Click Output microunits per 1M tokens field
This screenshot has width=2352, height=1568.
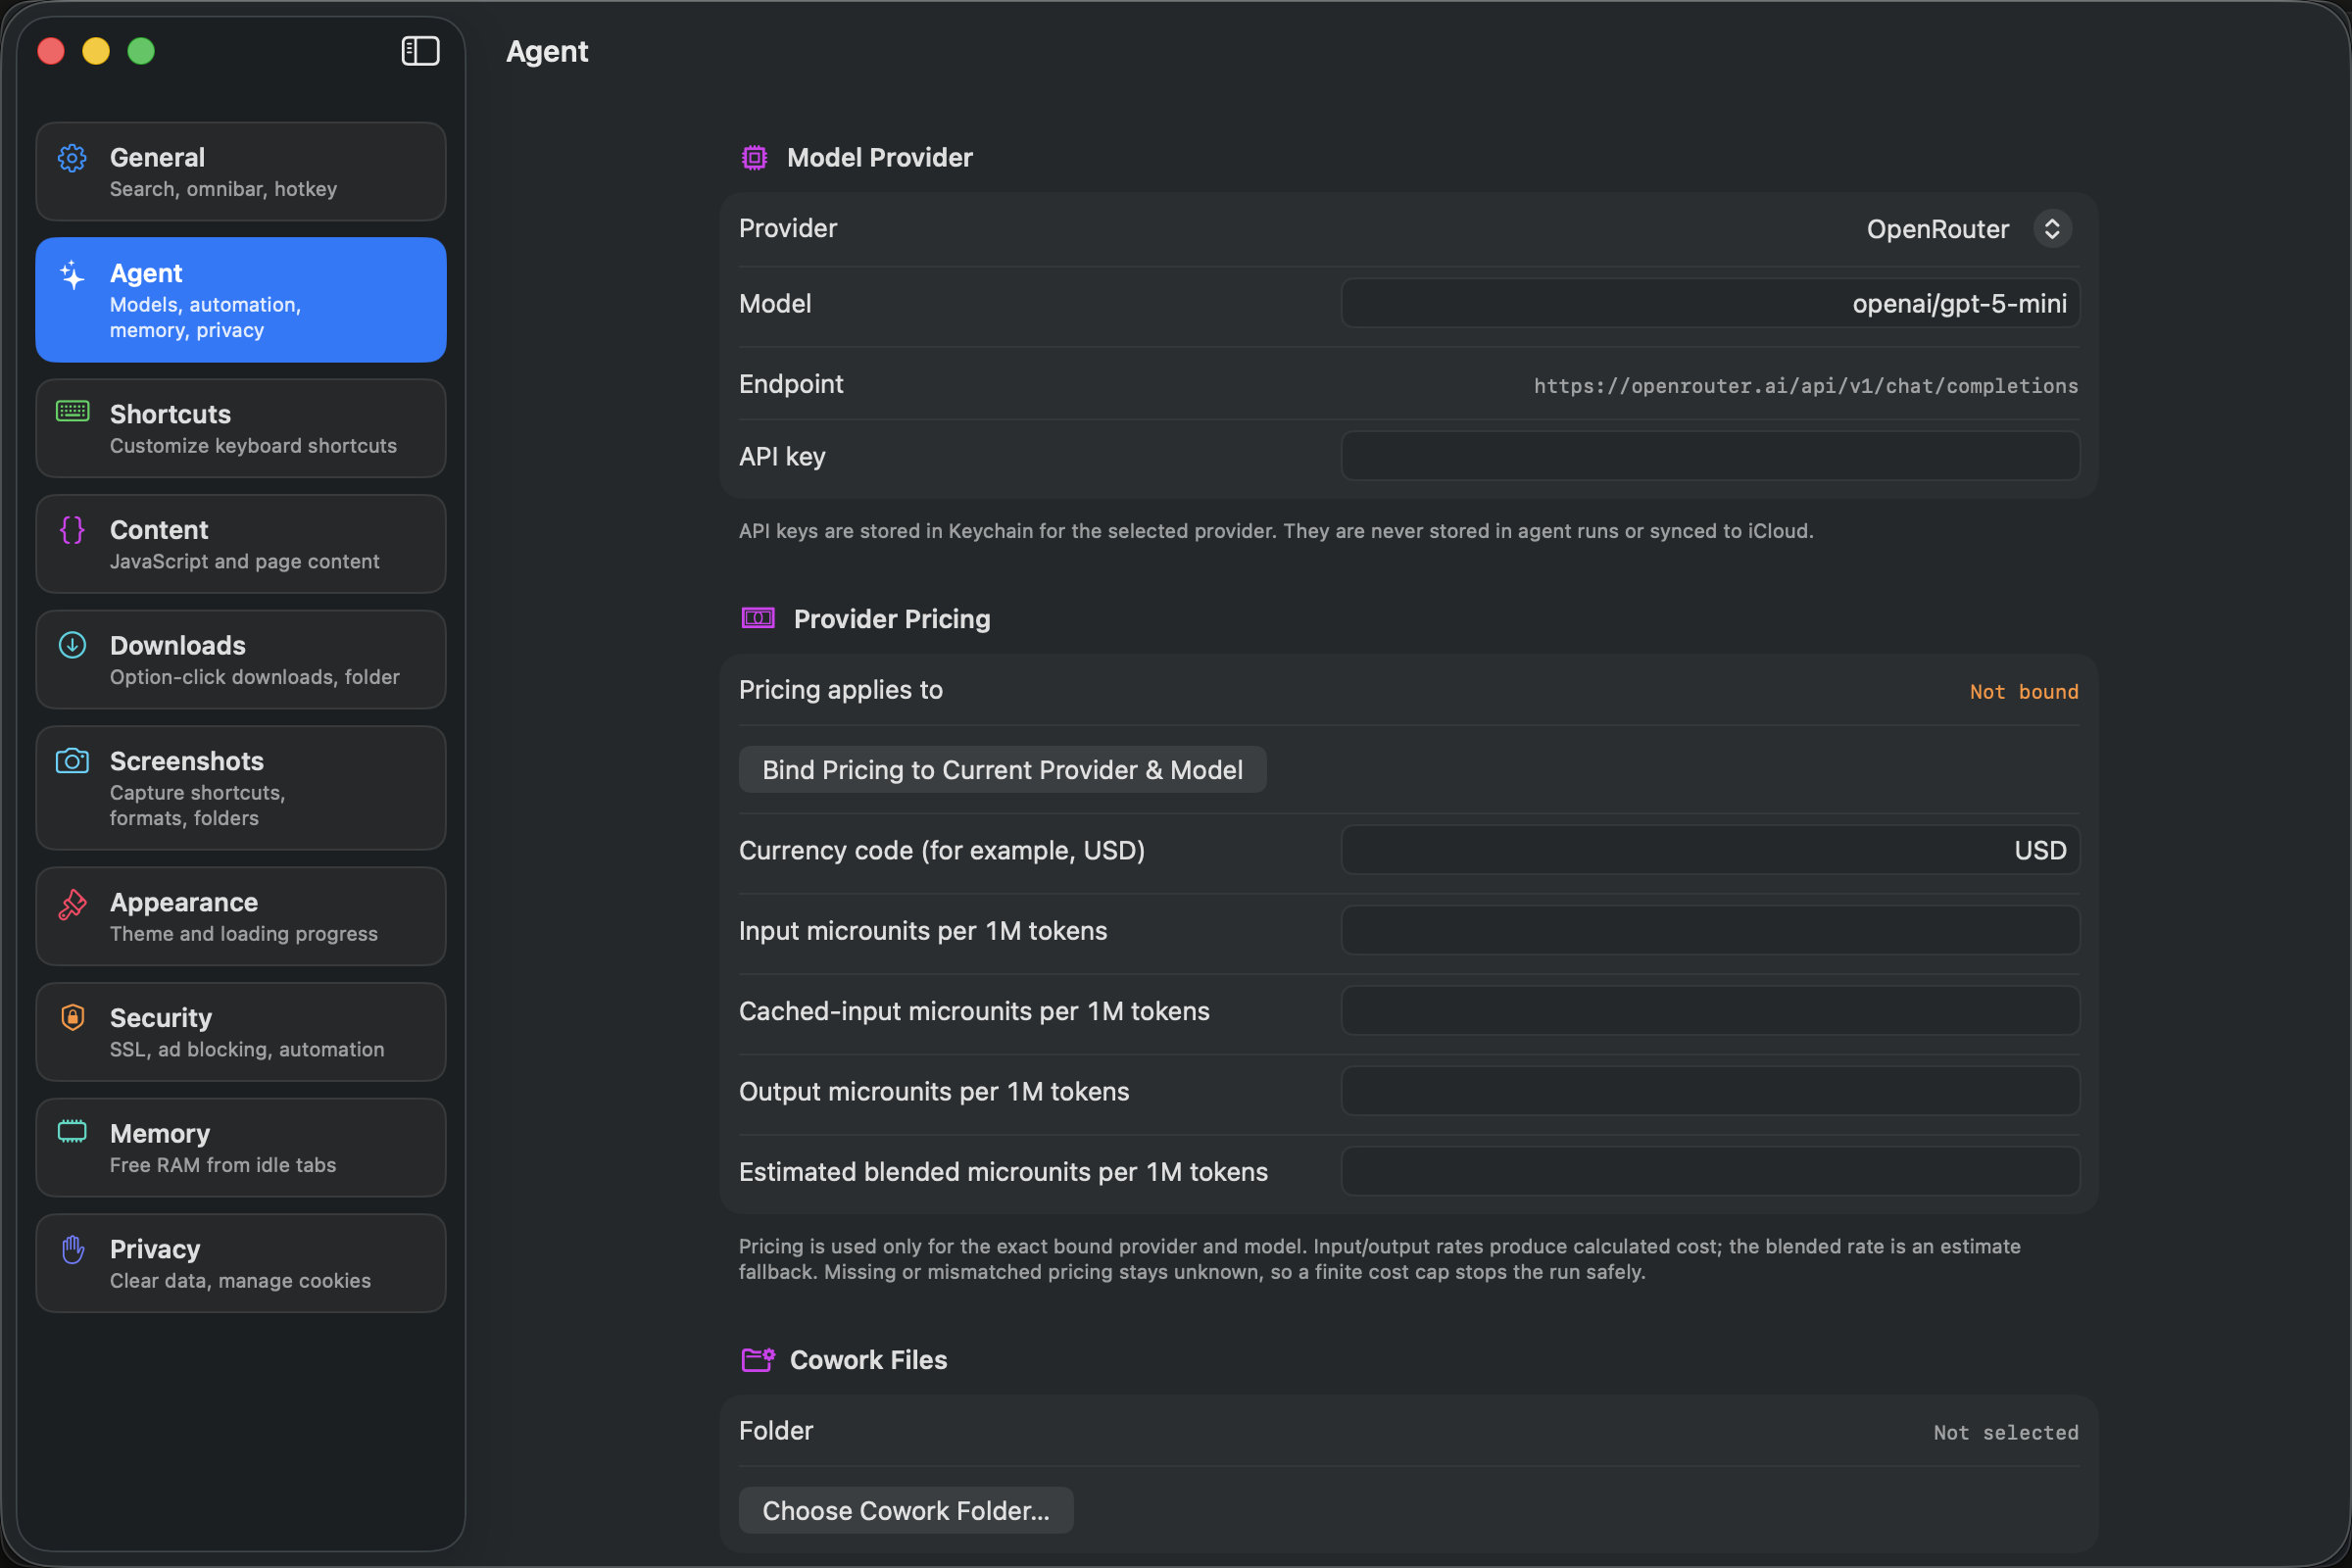point(1710,1091)
